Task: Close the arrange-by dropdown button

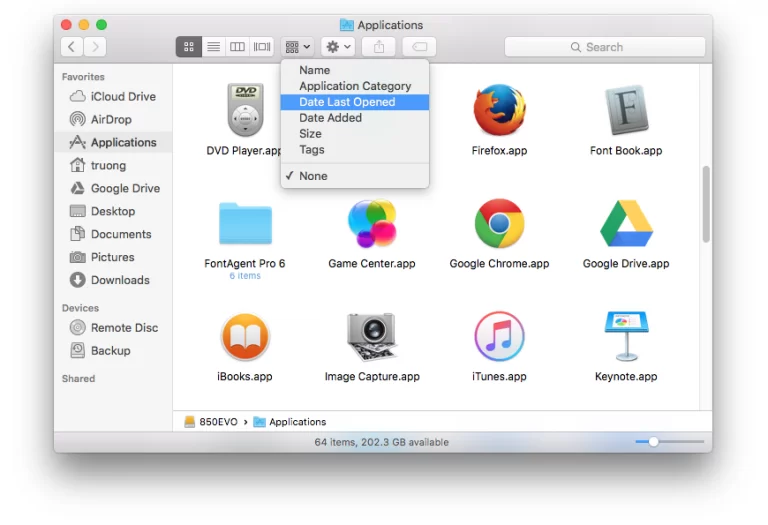Action: click(x=298, y=47)
